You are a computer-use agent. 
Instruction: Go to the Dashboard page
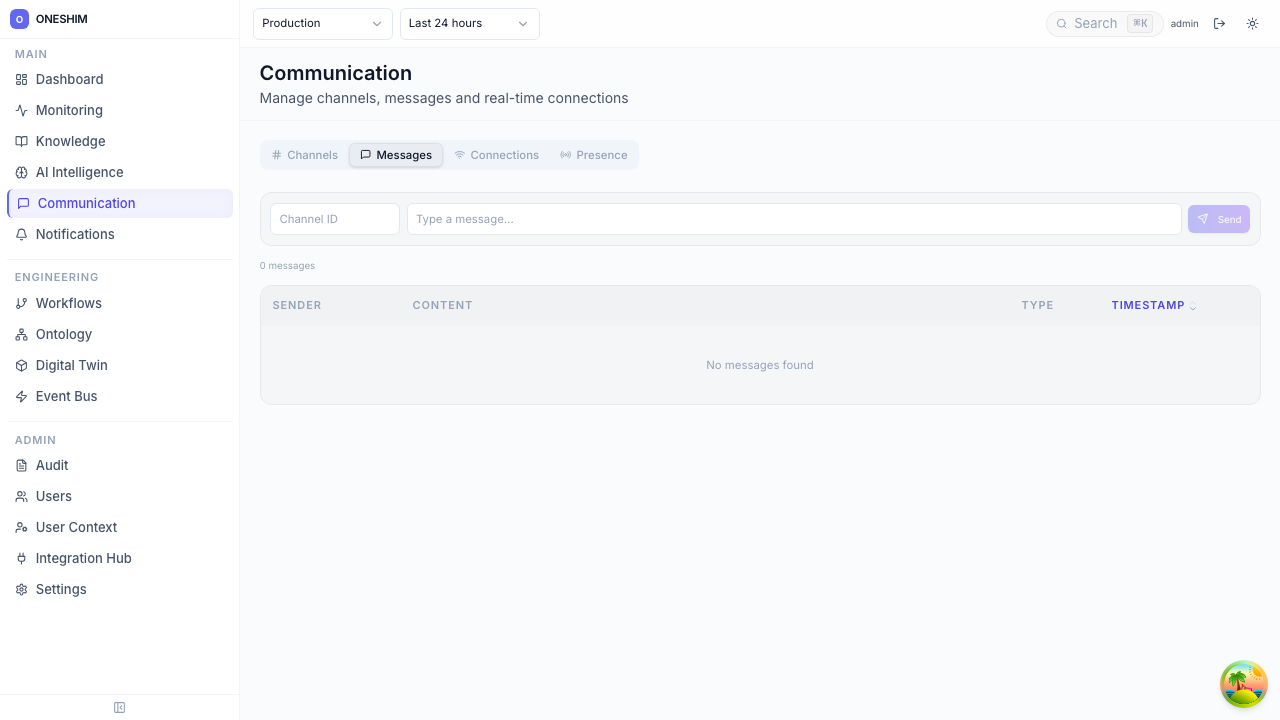click(x=69, y=80)
